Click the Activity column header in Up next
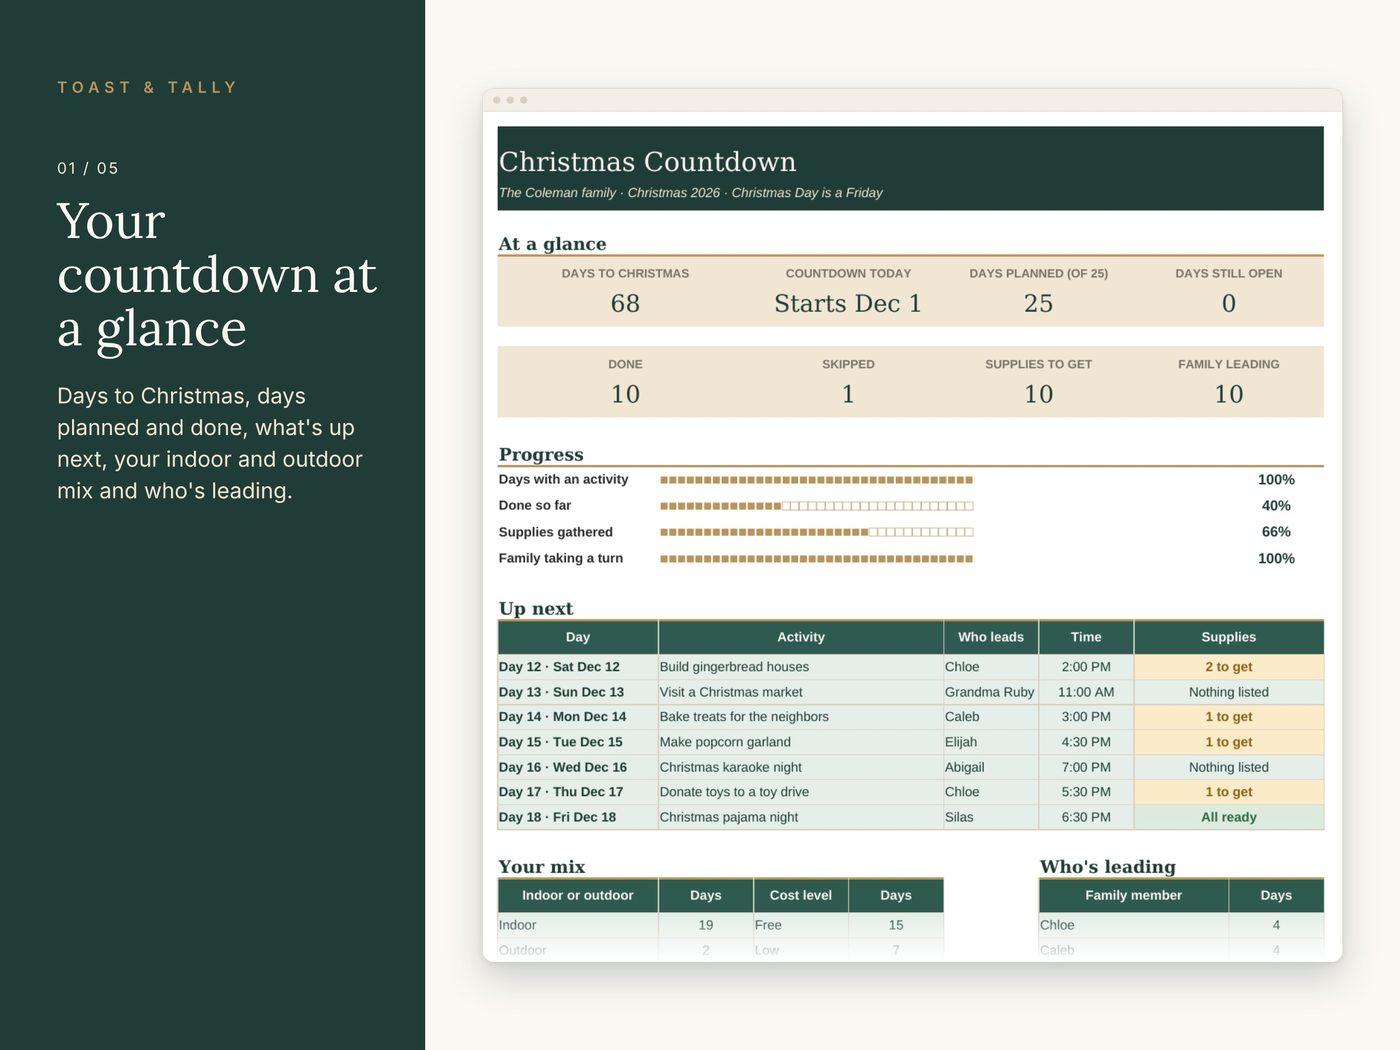The height and width of the screenshot is (1050, 1400). [x=801, y=637]
